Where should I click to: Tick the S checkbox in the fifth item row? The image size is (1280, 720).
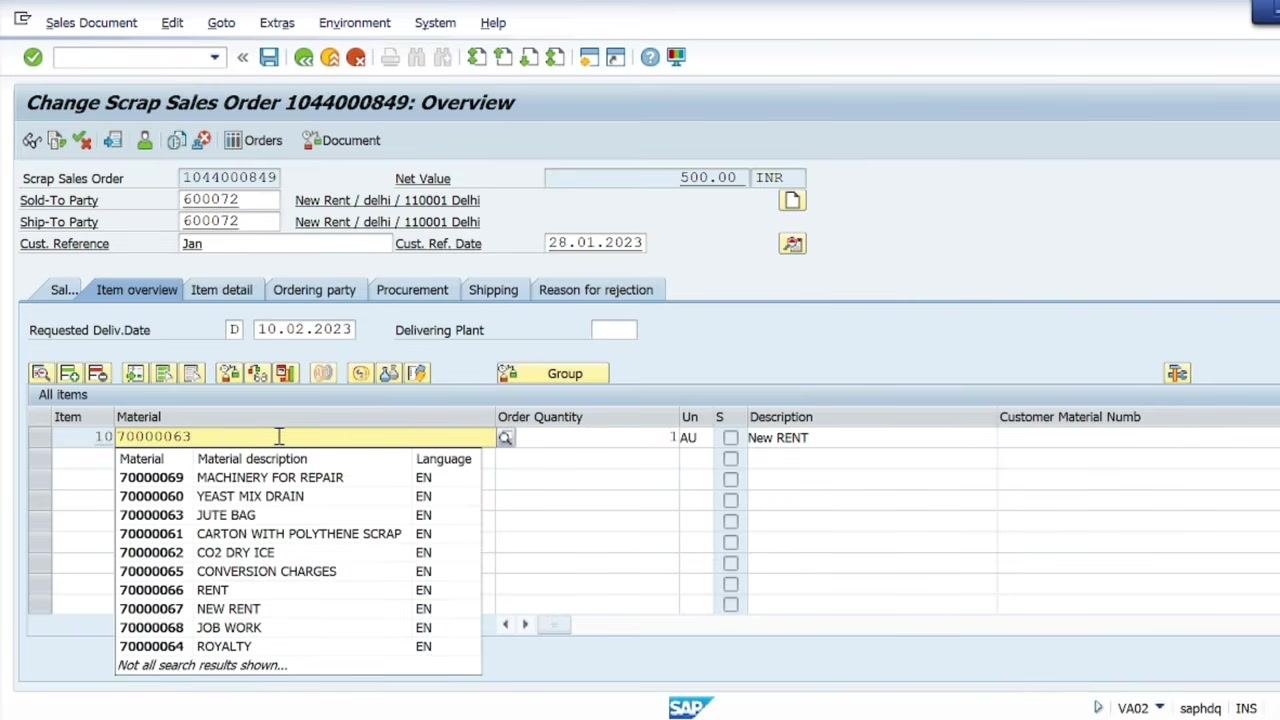pyautogui.click(x=731, y=522)
